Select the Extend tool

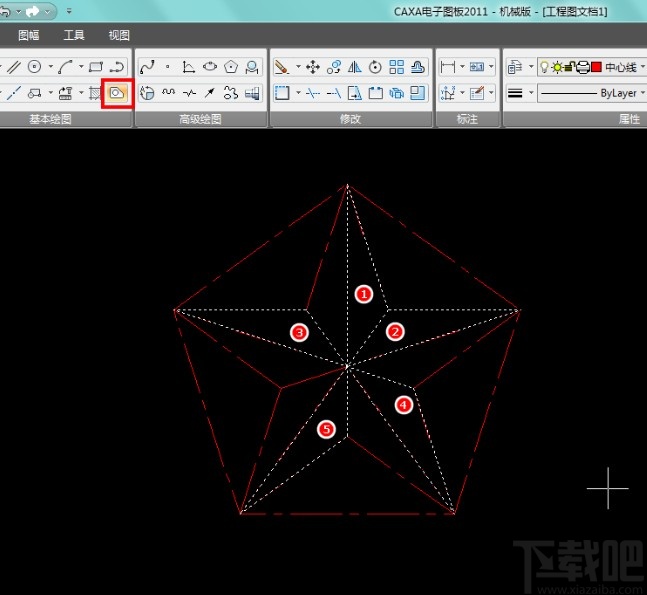tap(334, 93)
